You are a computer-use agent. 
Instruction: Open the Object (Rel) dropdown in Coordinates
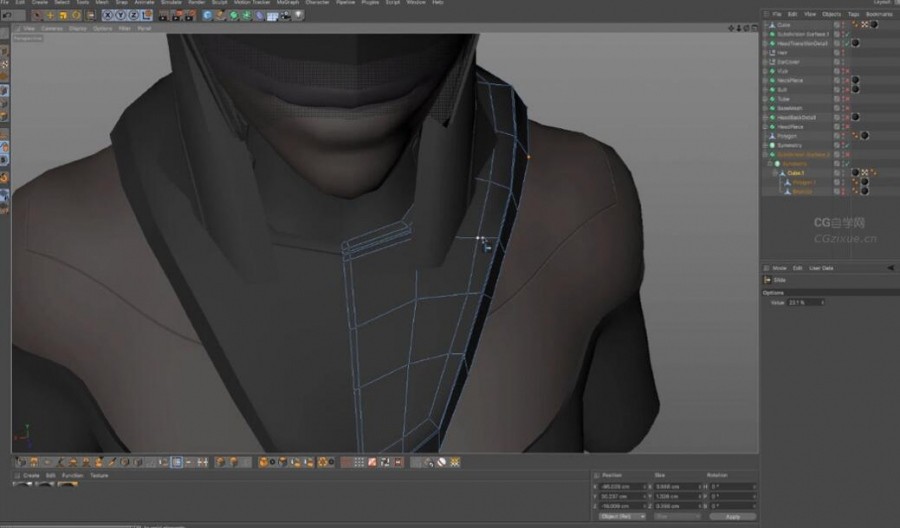tap(622, 517)
